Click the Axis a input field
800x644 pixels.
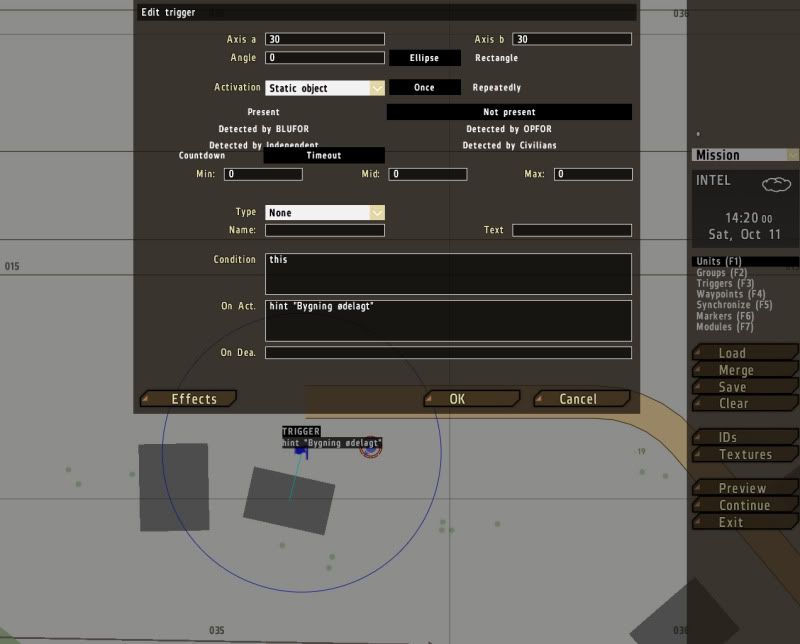(x=324, y=39)
